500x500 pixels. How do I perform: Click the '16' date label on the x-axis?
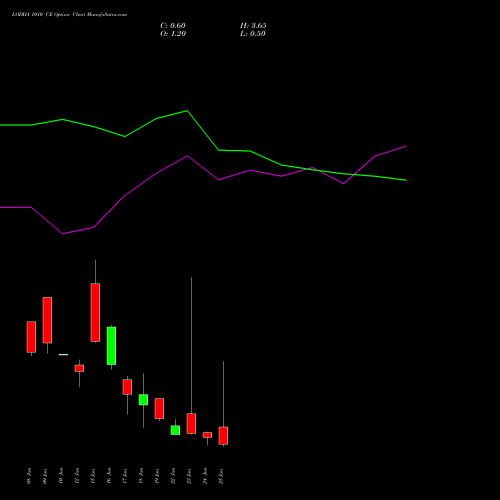[109, 476]
